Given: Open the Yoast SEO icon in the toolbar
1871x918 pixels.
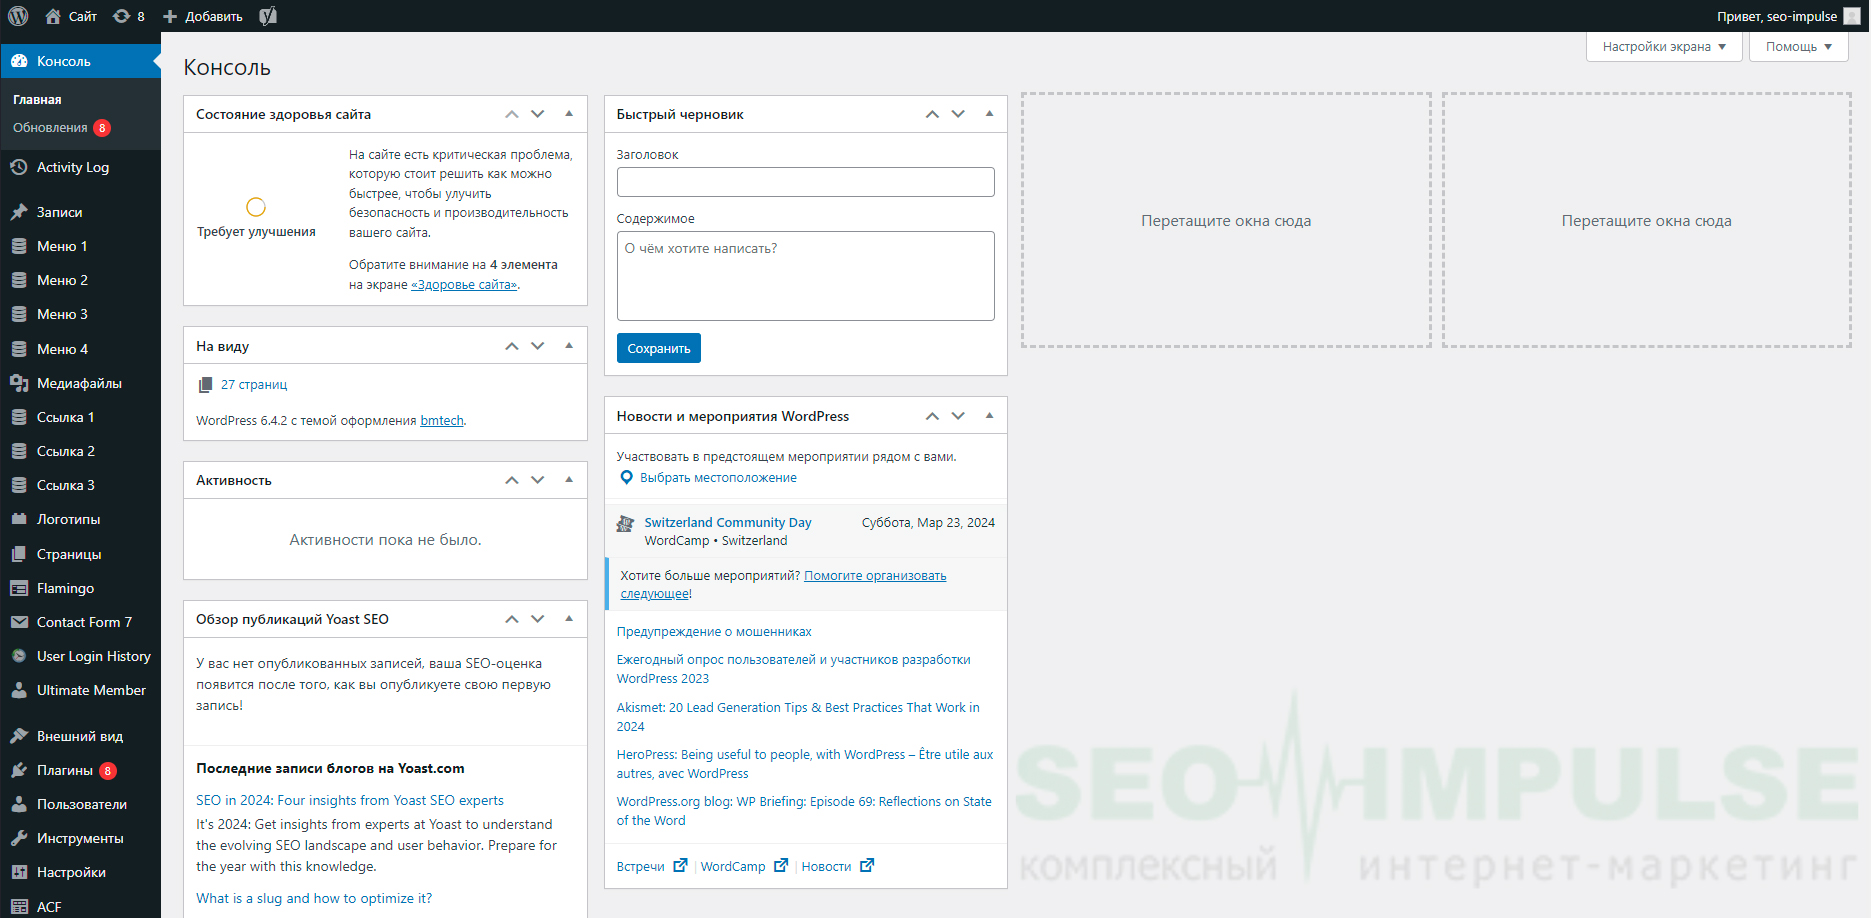Looking at the screenshot, I should (x=267, y=15).
